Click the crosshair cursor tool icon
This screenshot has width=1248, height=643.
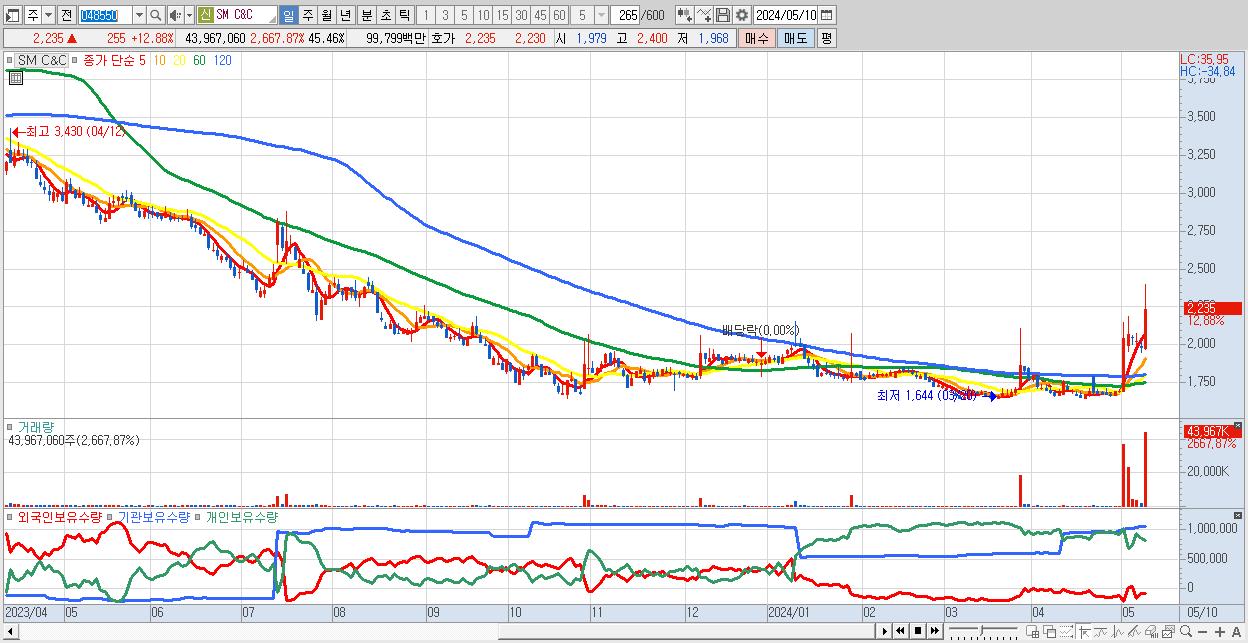pyautogui.click(x=1085, y=631)
